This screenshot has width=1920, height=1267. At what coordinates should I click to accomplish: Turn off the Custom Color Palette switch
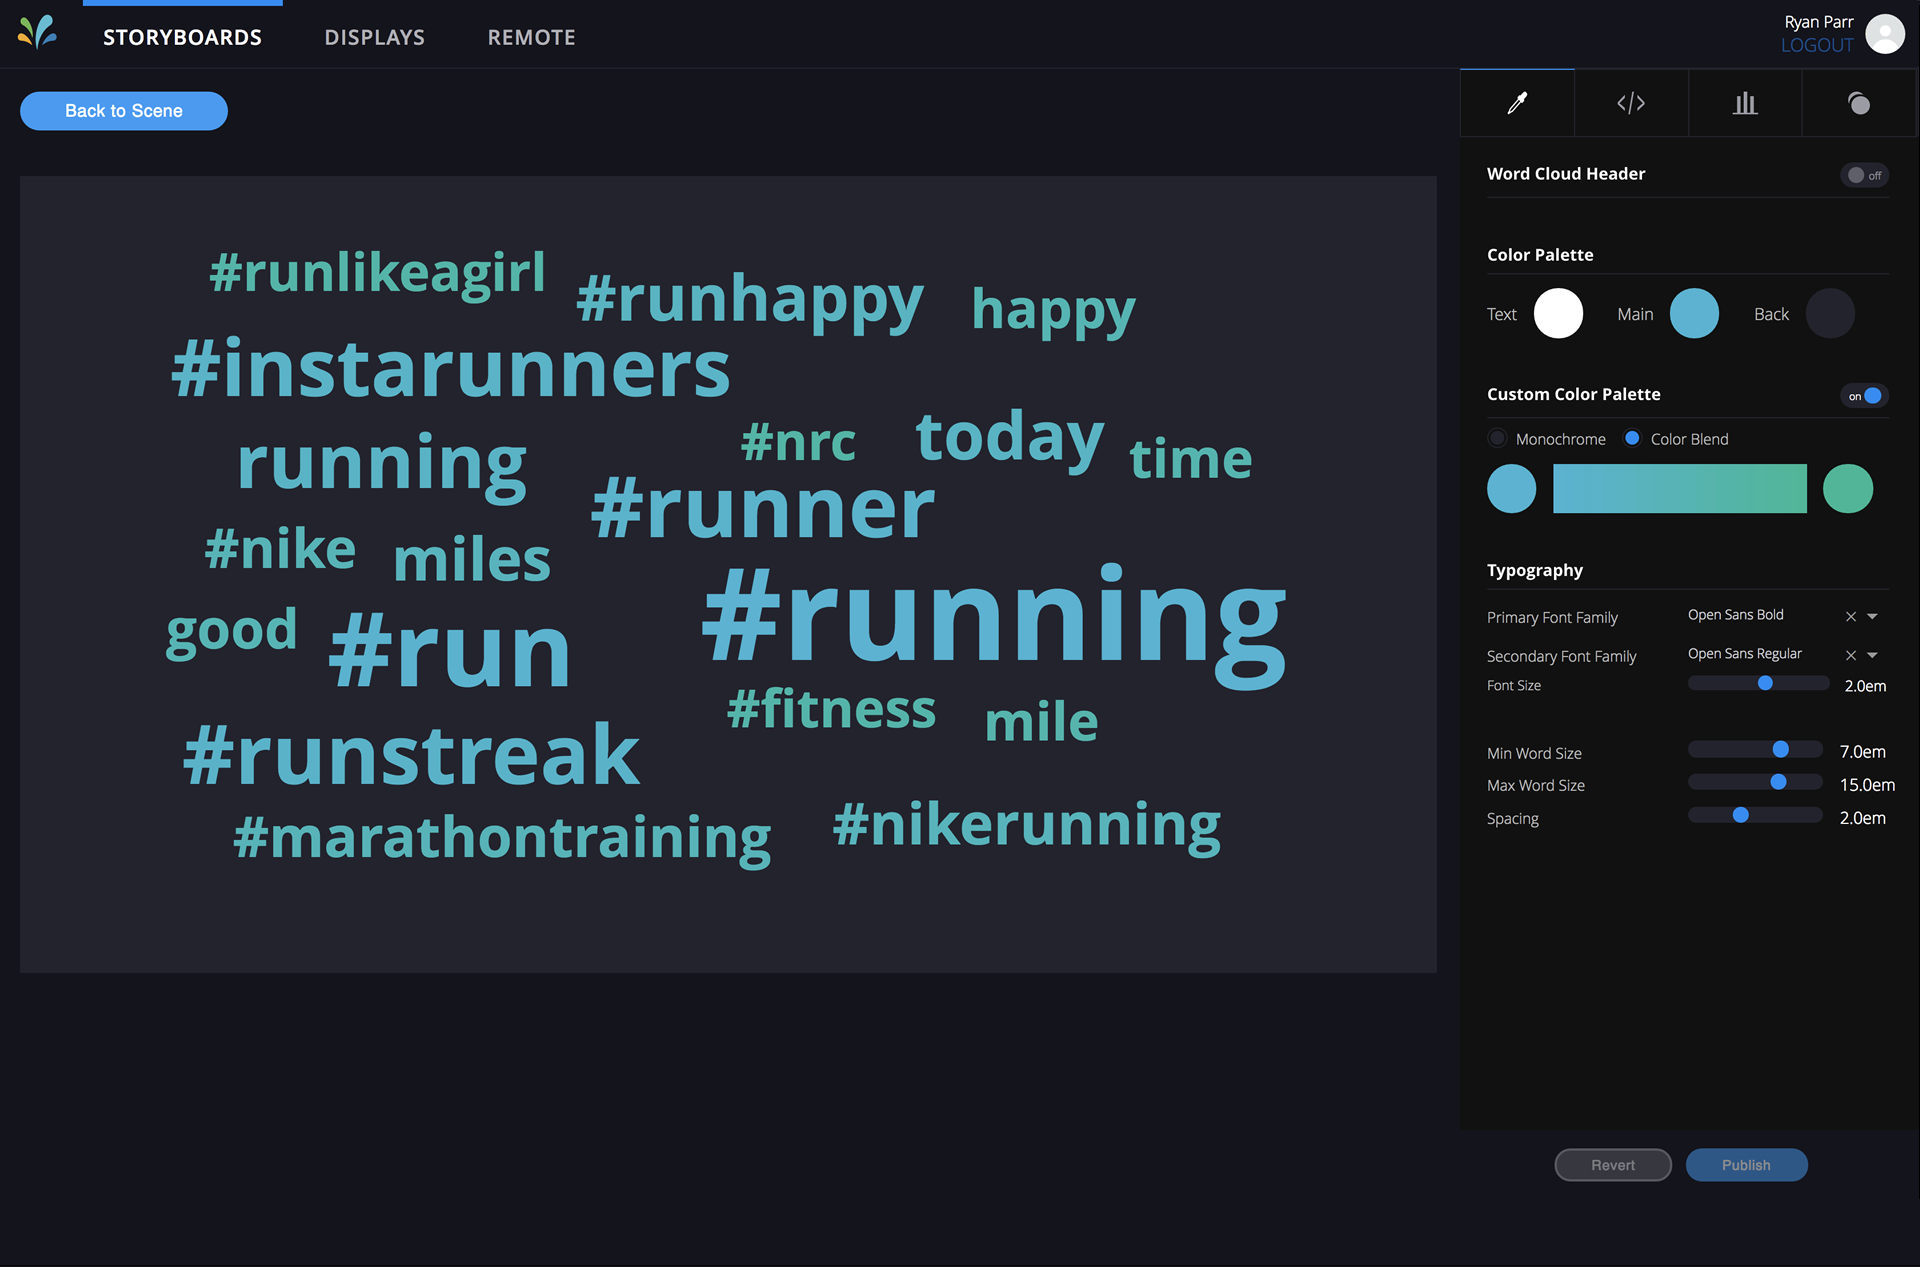(1864, 396)
